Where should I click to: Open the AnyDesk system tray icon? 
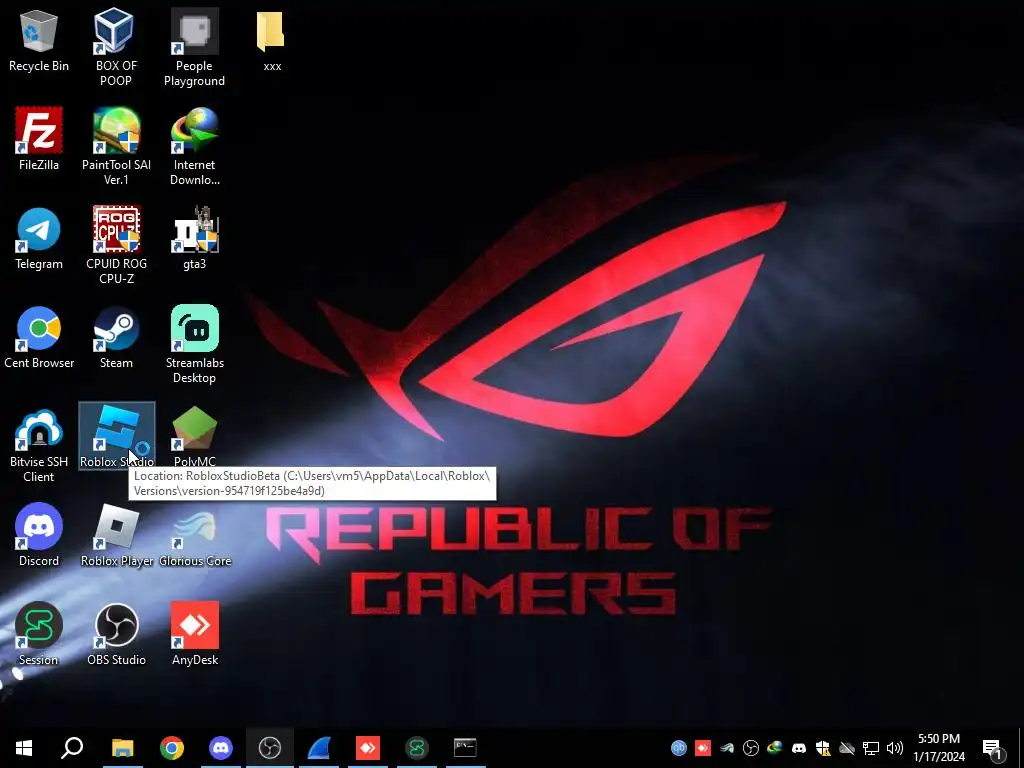(x=703, y=748)
